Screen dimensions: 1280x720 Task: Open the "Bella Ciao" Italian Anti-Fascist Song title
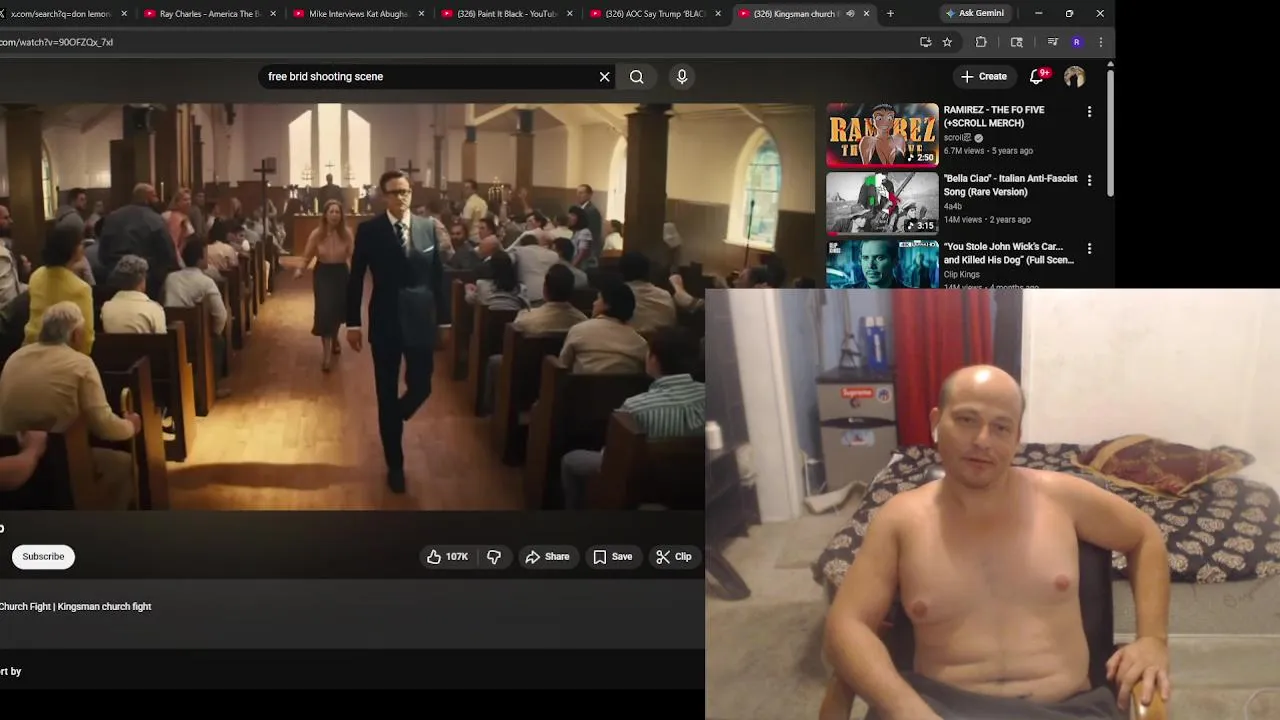1010,185
